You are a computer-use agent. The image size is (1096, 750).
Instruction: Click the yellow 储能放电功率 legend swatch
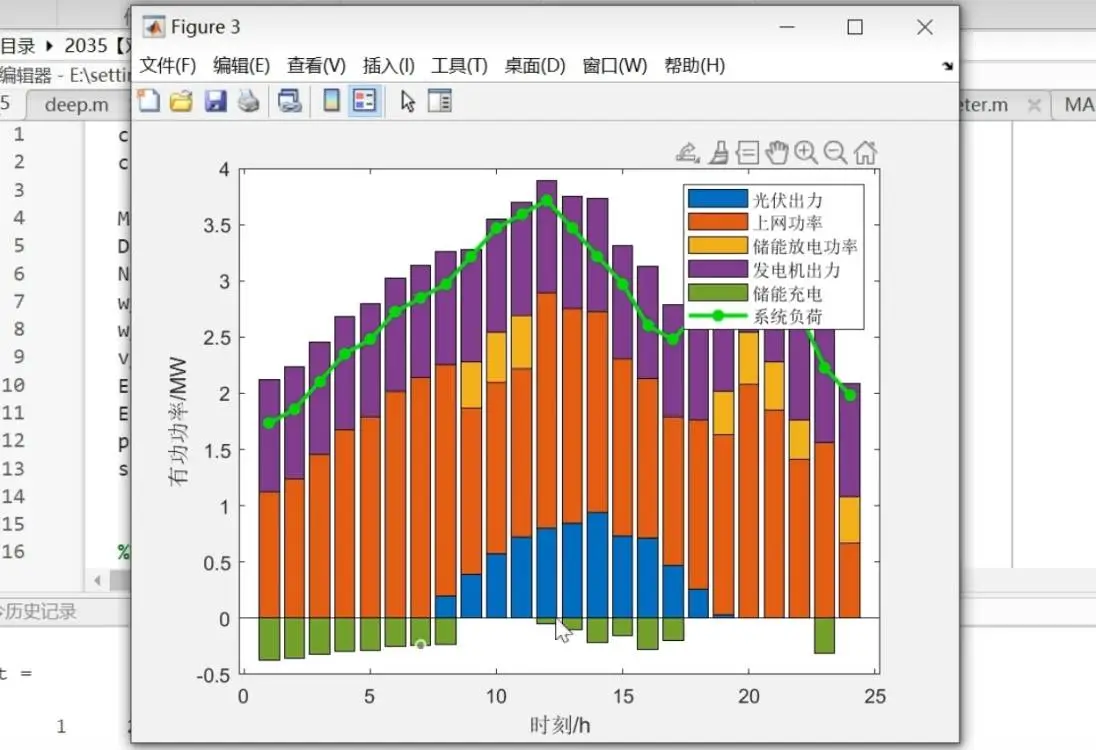point(718,245)
